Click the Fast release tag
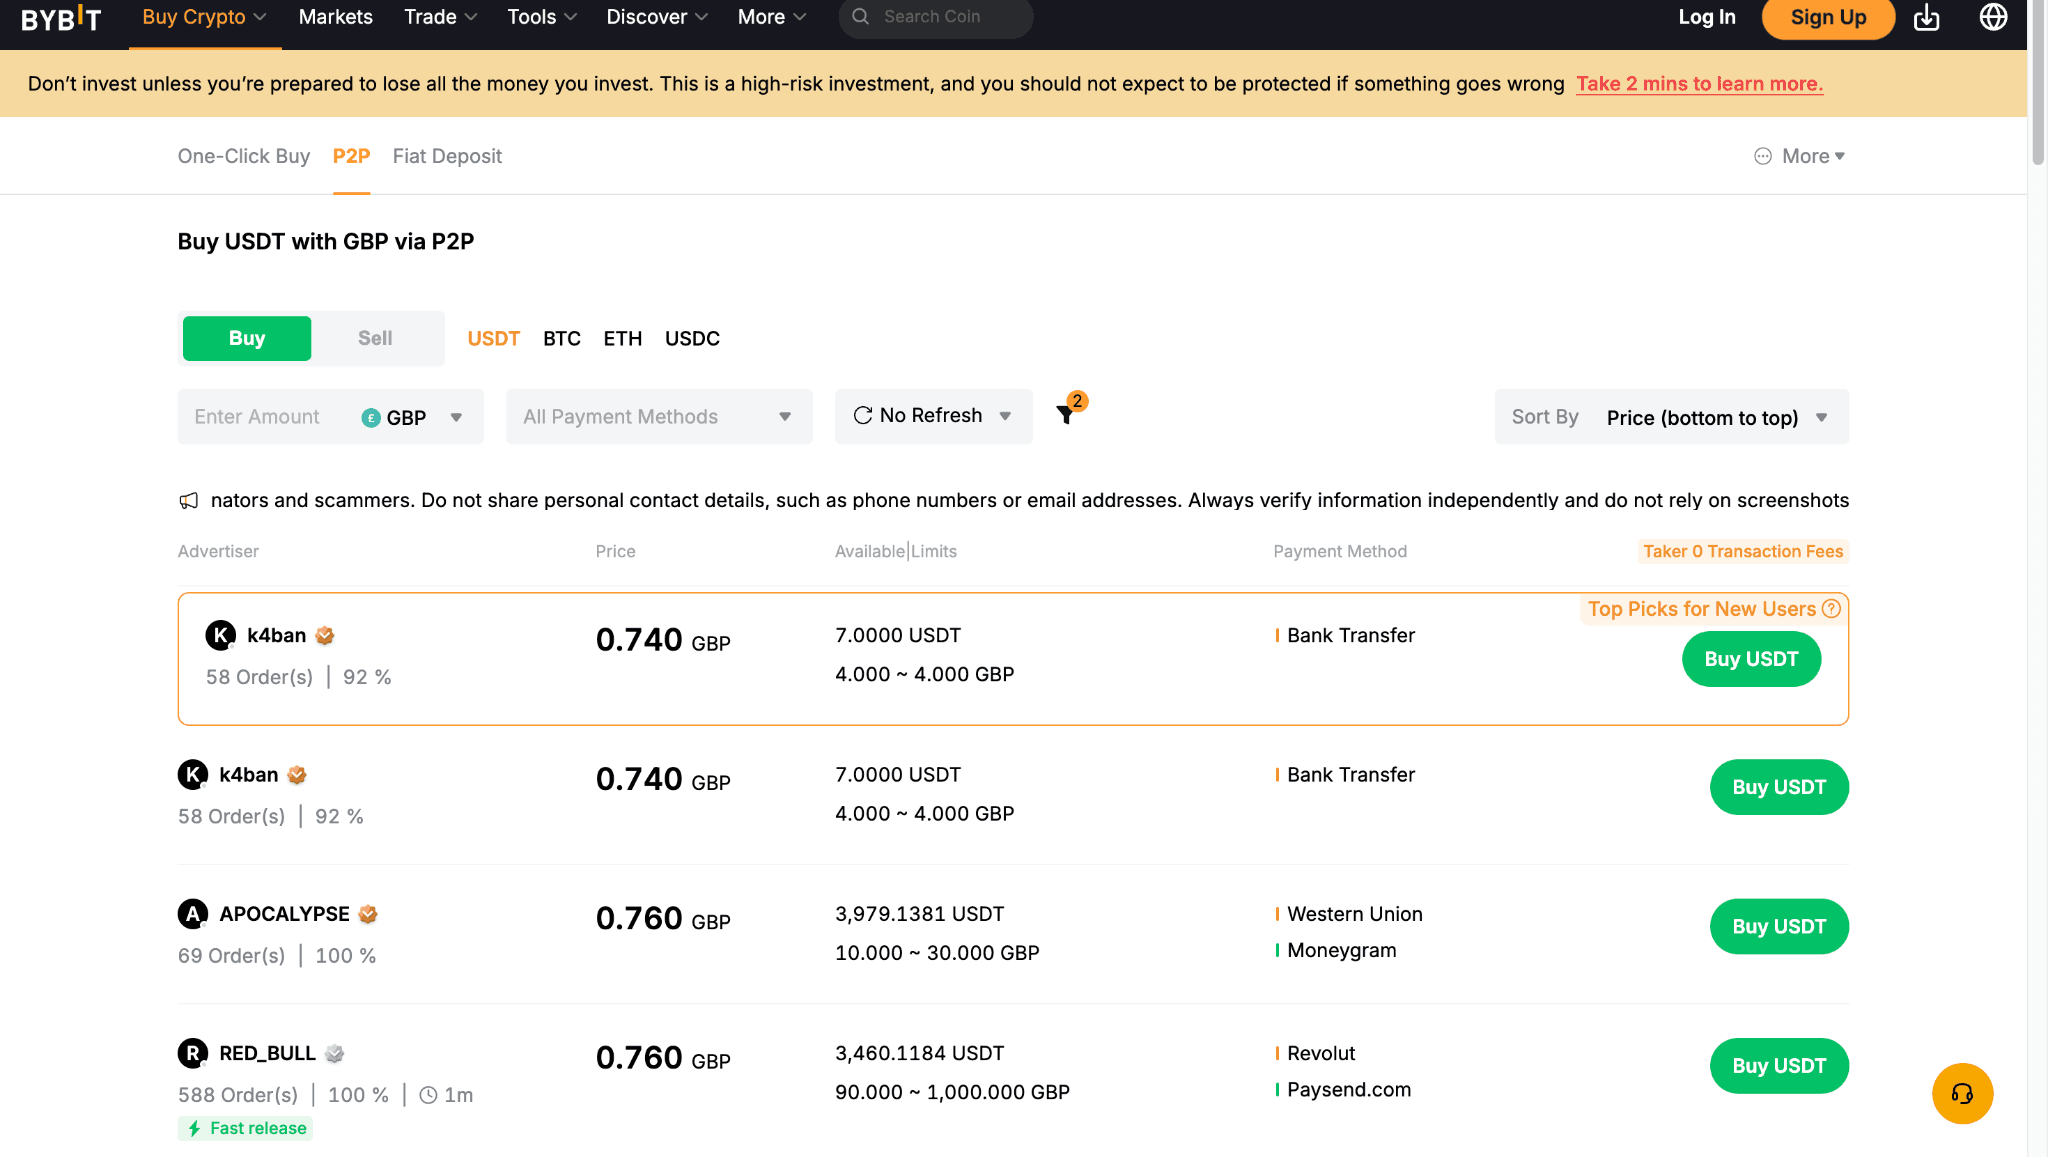The image size is (2048, 1158). pyautogui.click(x=246, y=1128)
